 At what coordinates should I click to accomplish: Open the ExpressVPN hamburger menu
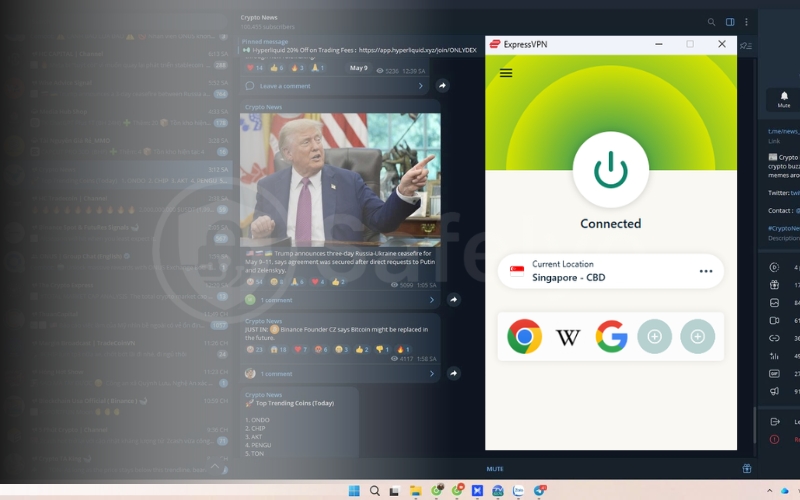tap(506, 73)
